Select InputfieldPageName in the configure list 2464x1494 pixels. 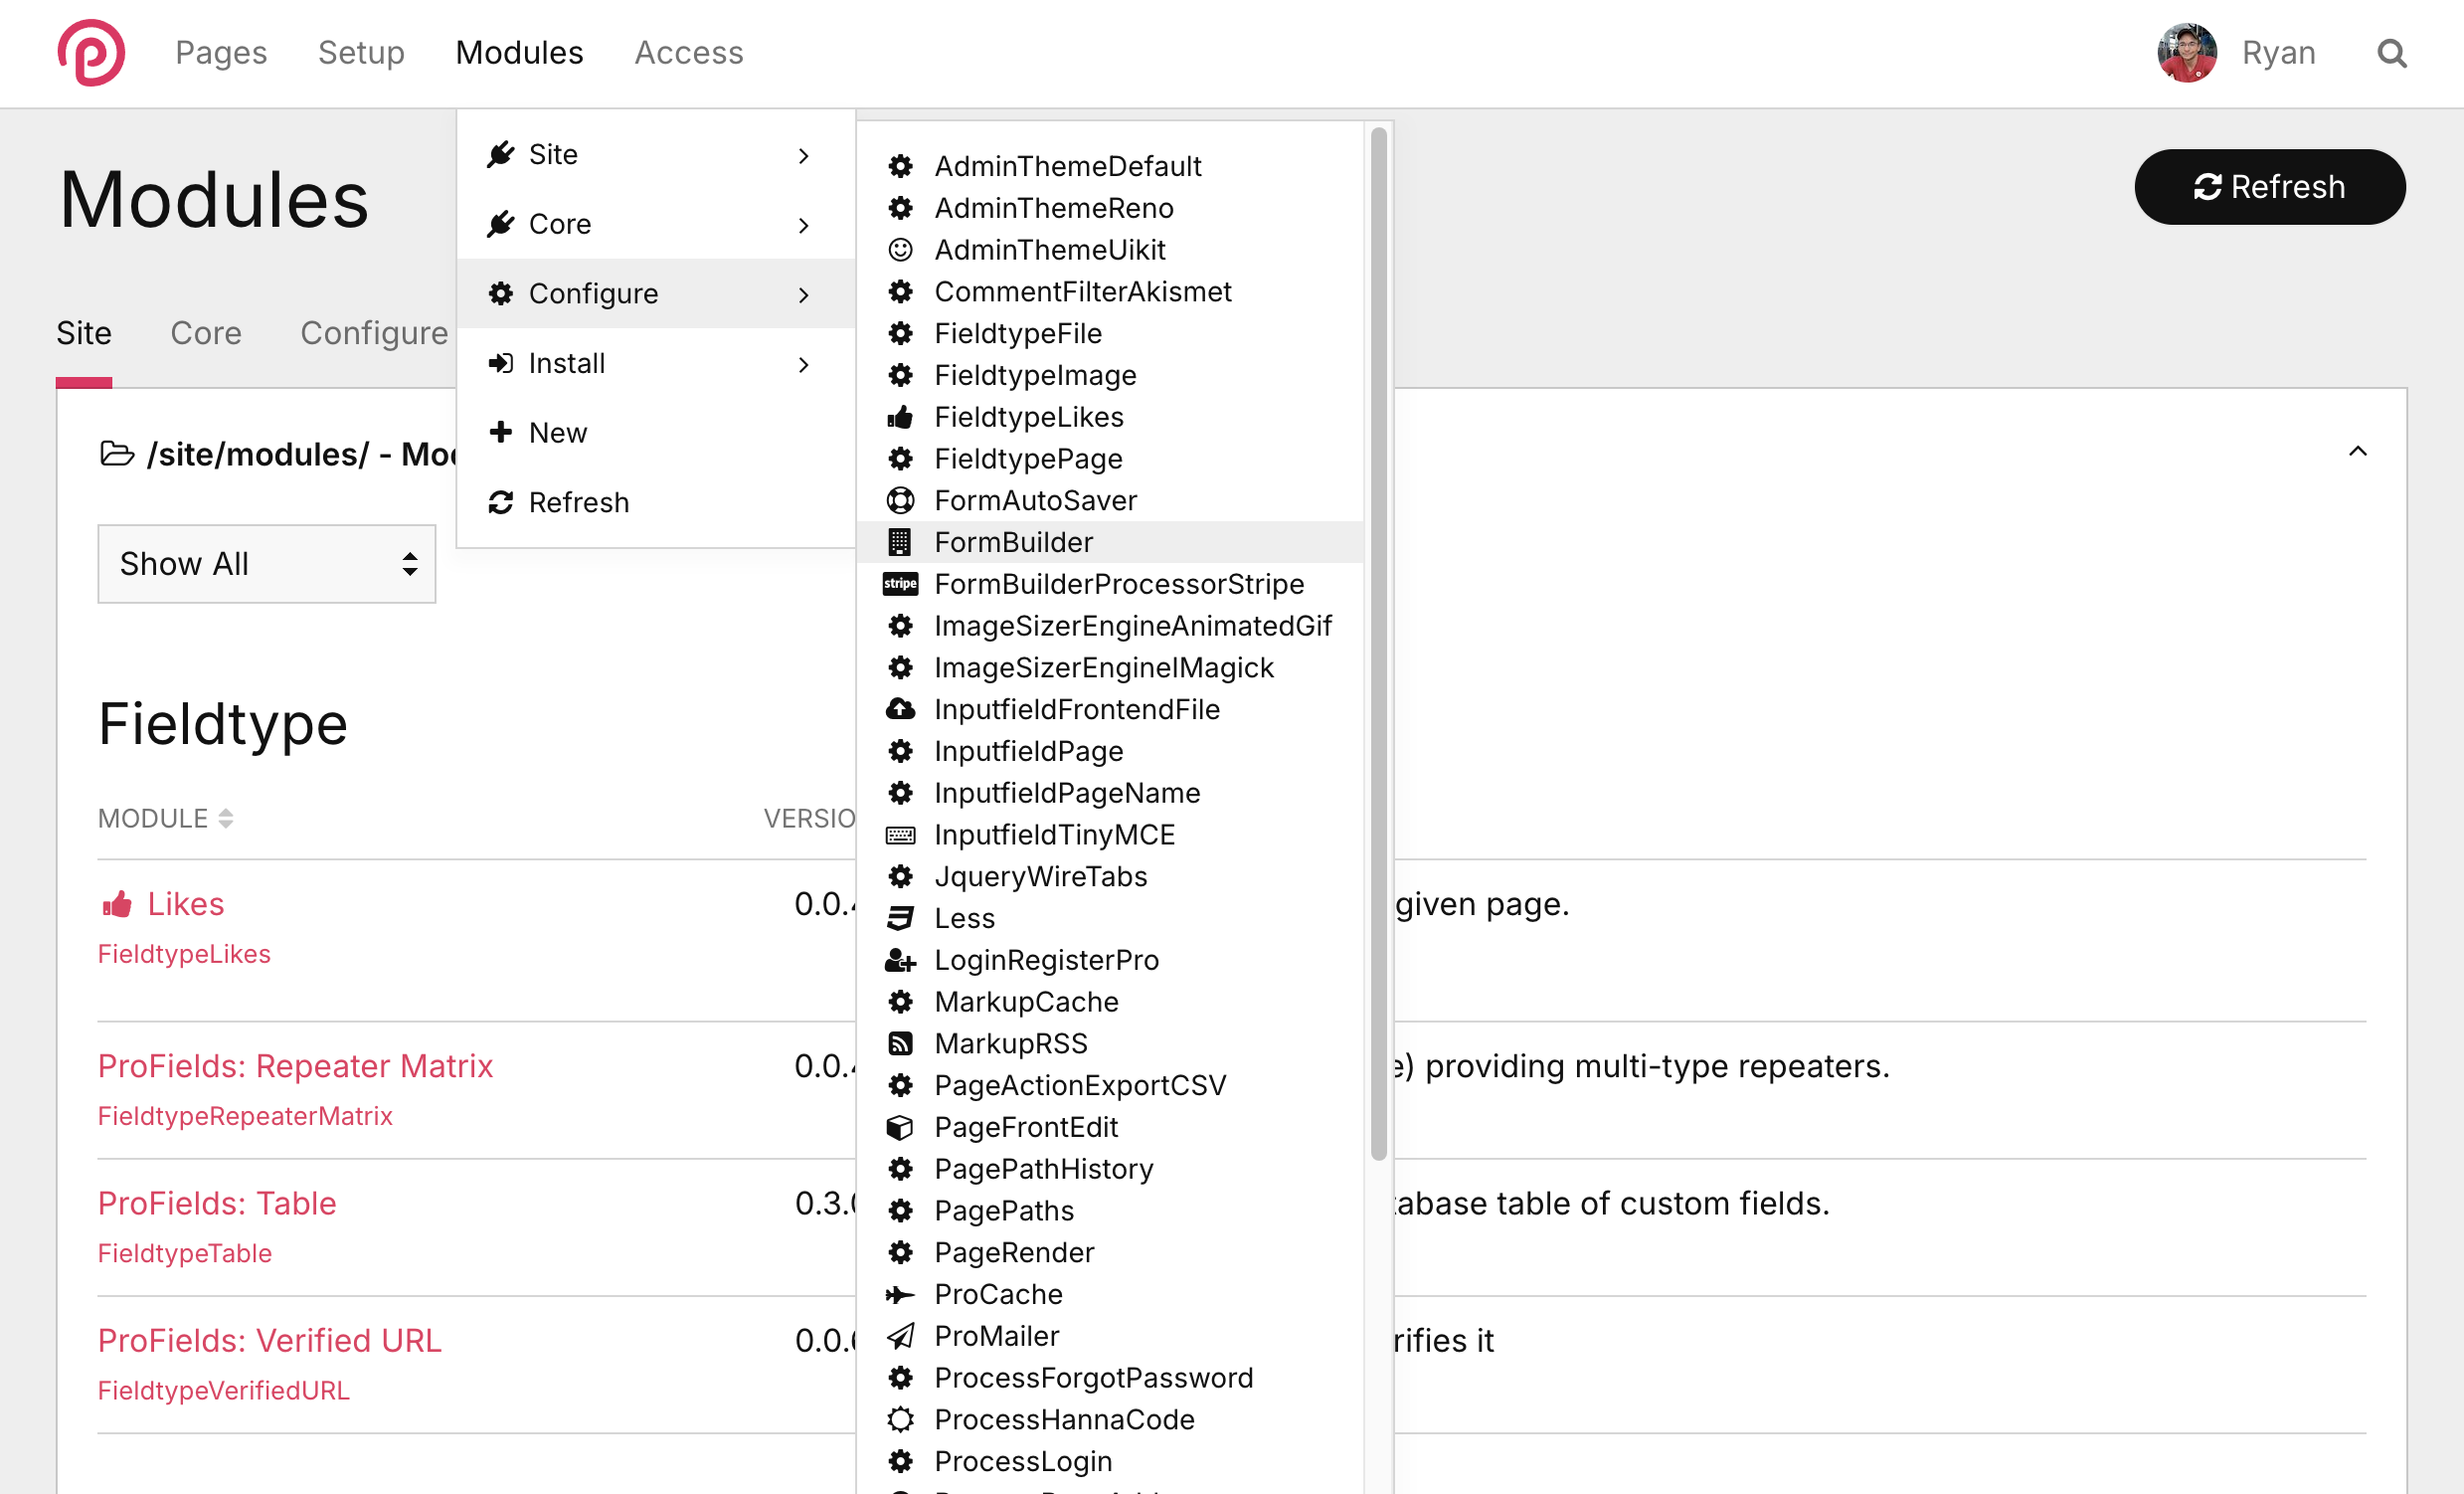coord(1110,793)
